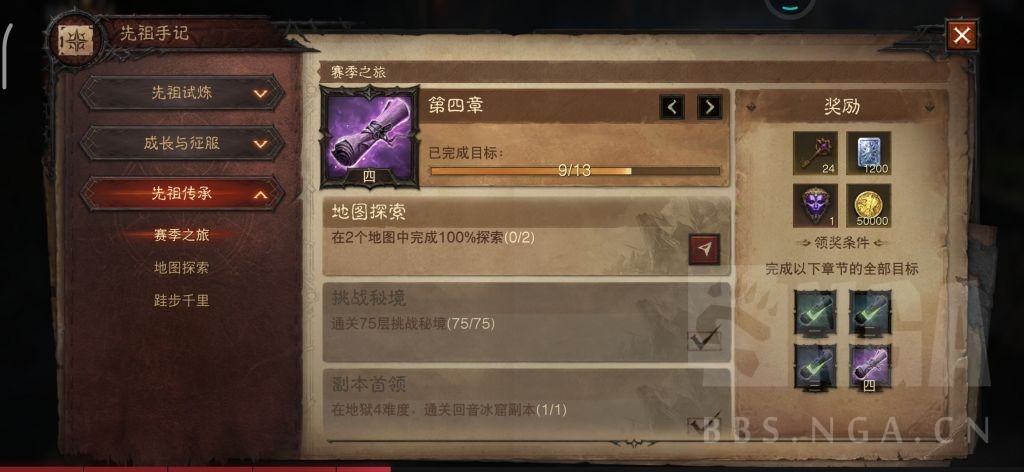Viewport: 1024px width, 472px height.
Task: Select the purple mask reward icon
Action: click(815, 206)
